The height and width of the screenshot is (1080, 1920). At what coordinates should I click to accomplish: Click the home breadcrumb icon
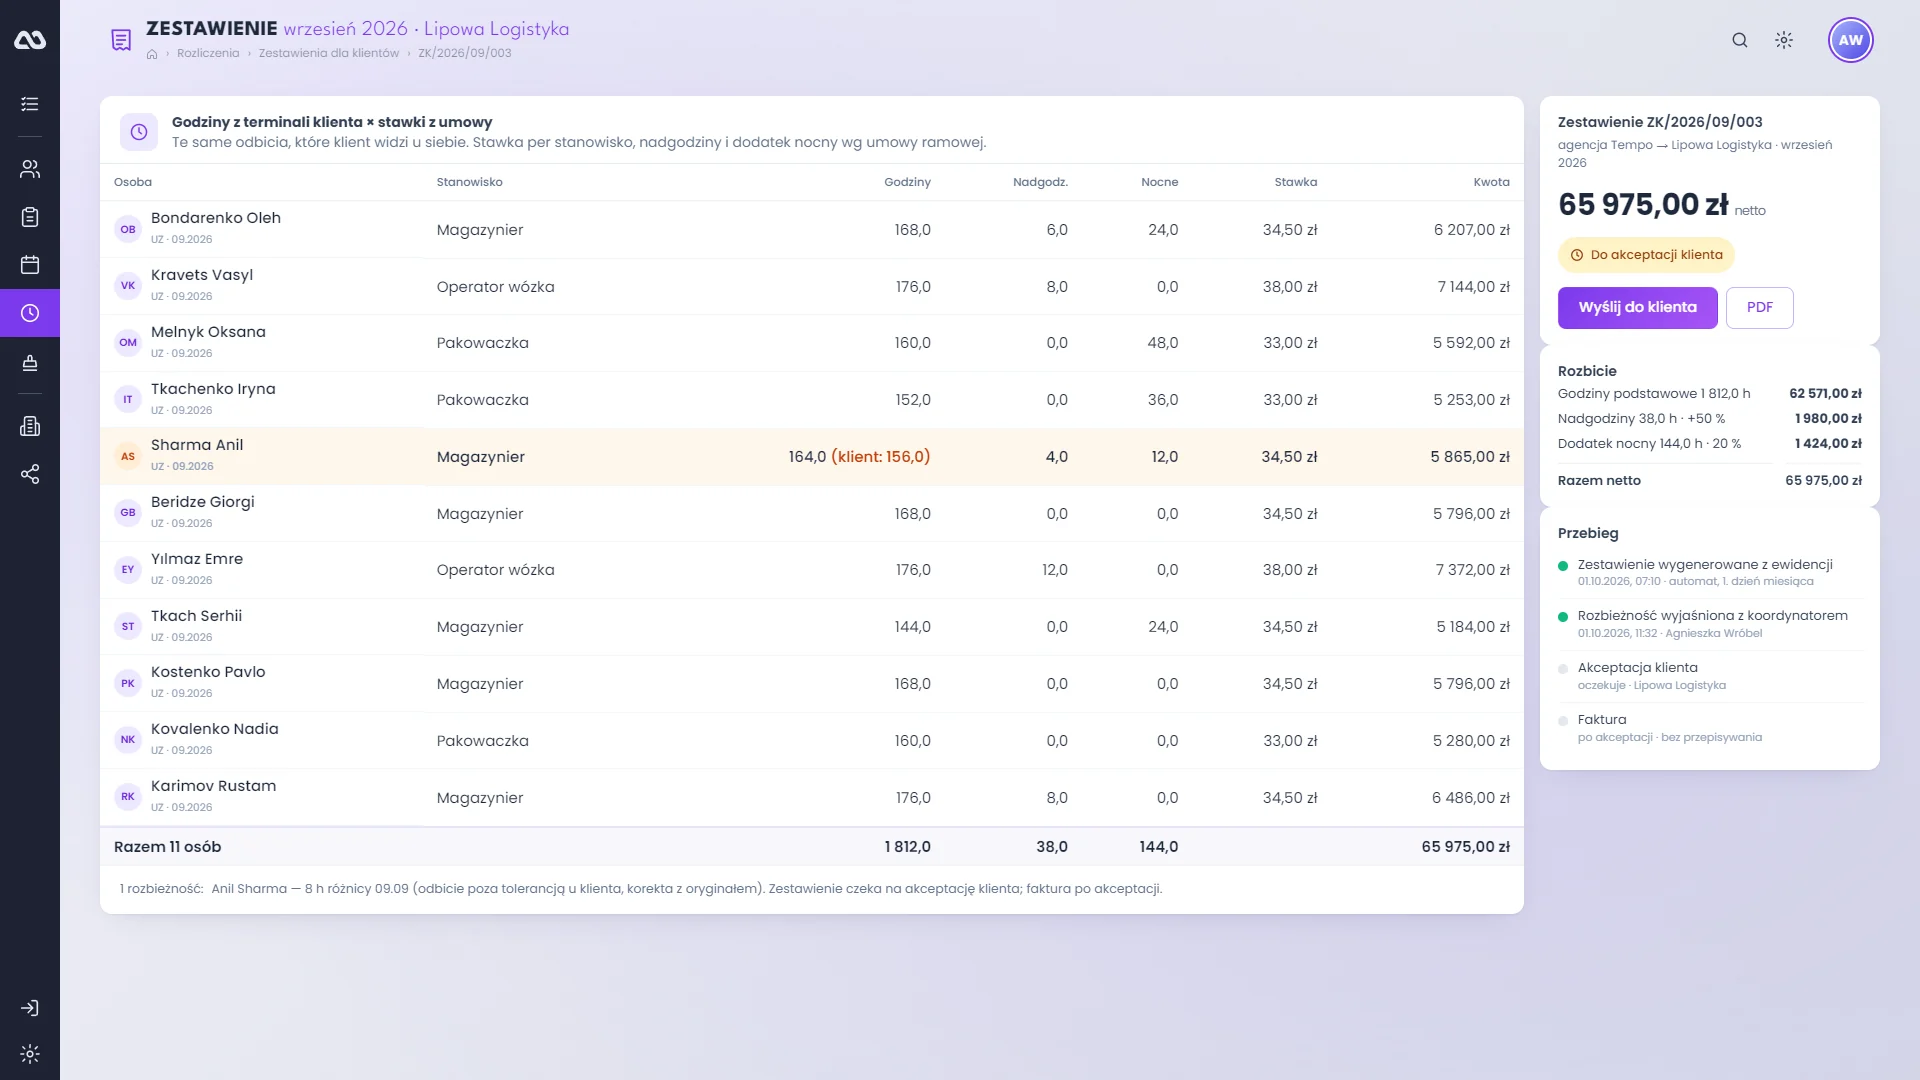tap(152, 54)
